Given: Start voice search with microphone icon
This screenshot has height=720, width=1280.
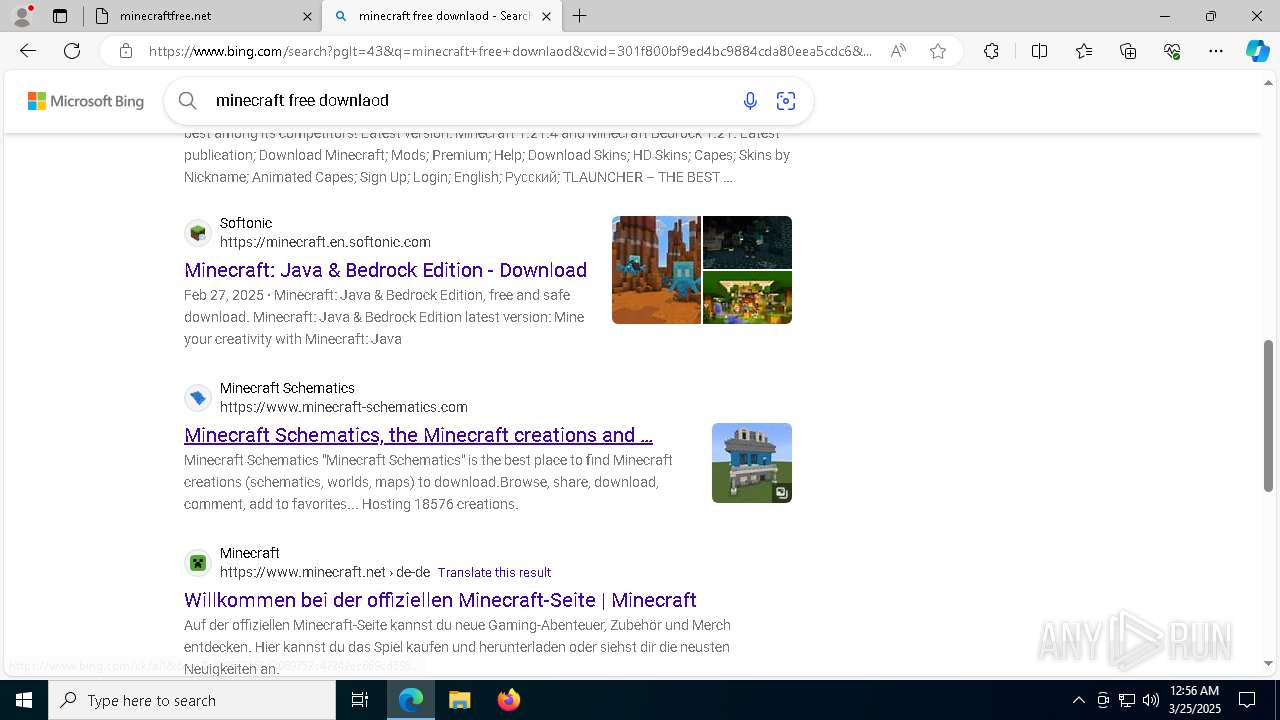Looking at the screenshot, I should [750, 100].
